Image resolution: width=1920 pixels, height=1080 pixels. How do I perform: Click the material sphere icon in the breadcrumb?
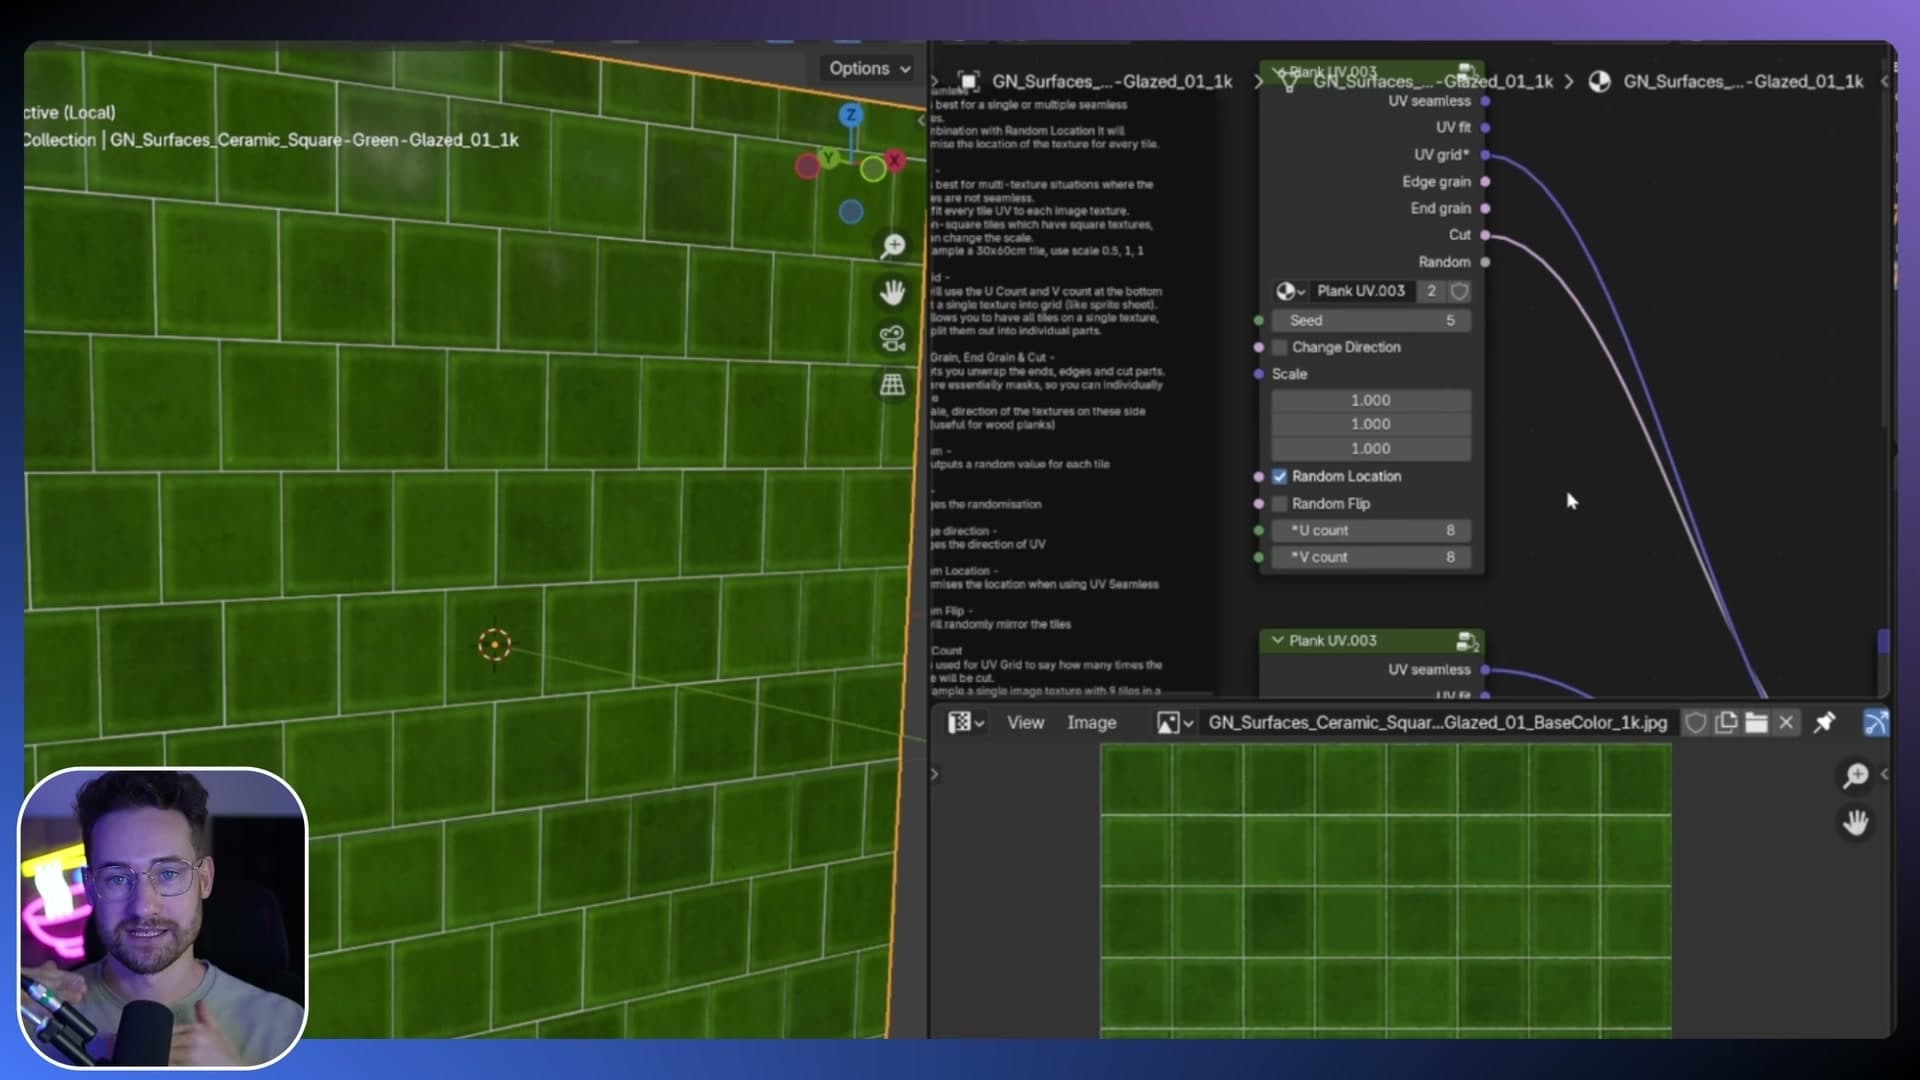point(1599,82)
